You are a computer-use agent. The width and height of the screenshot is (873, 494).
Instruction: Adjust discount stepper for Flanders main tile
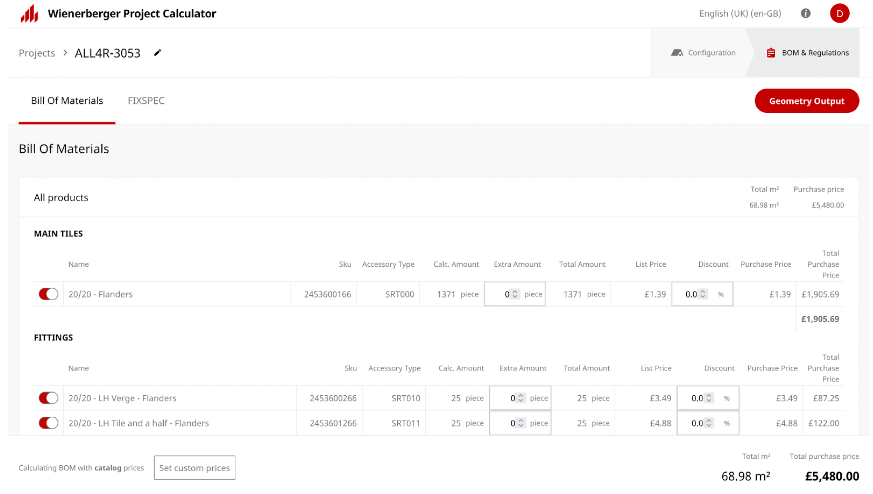703,294
